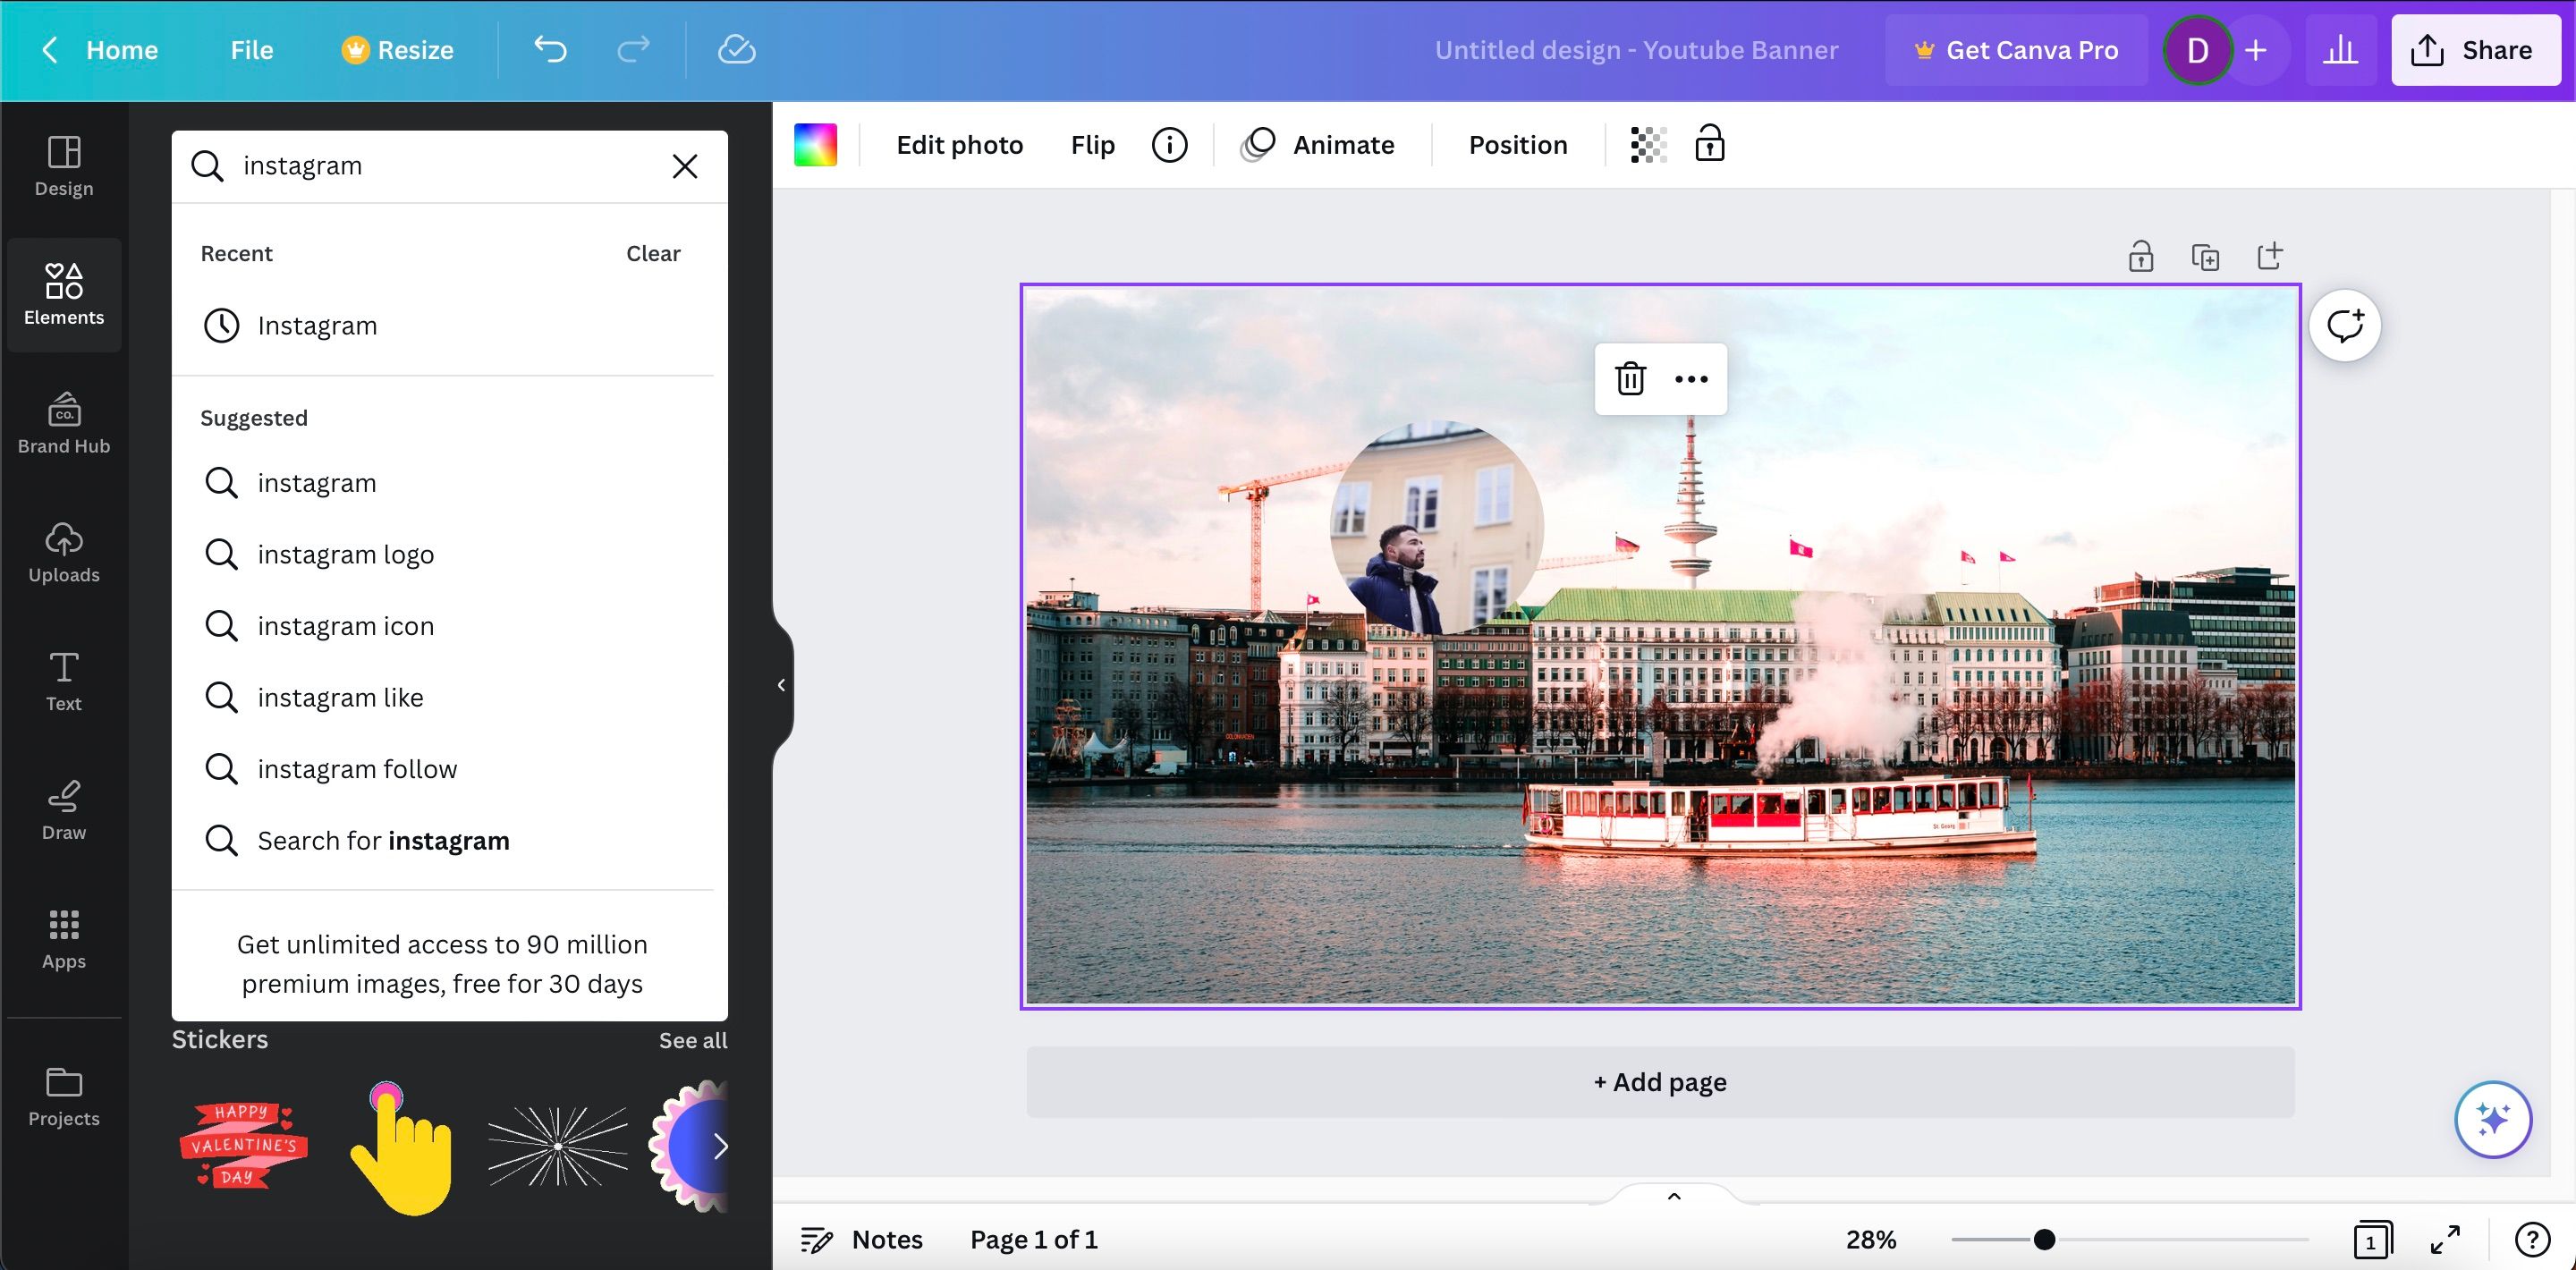The image size is (2576, 1270).
Task: Open the color picker swatch
Action: point(815,144)
